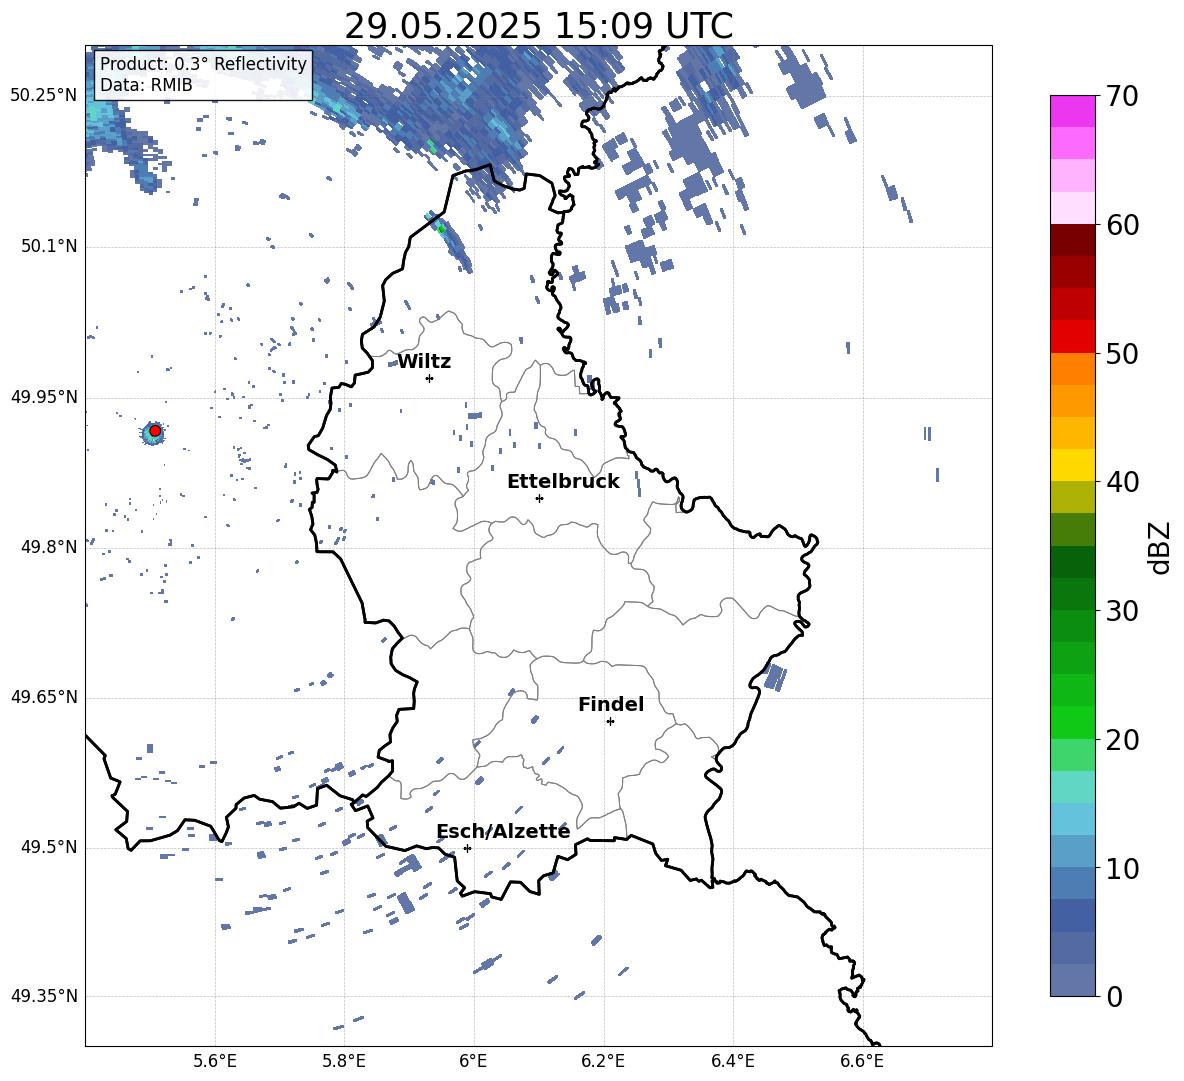The width and height of the screenshot is (1184, 1081).
Task: Click the Findel city label
Action: pyautogui.click(x=611, y=704)
